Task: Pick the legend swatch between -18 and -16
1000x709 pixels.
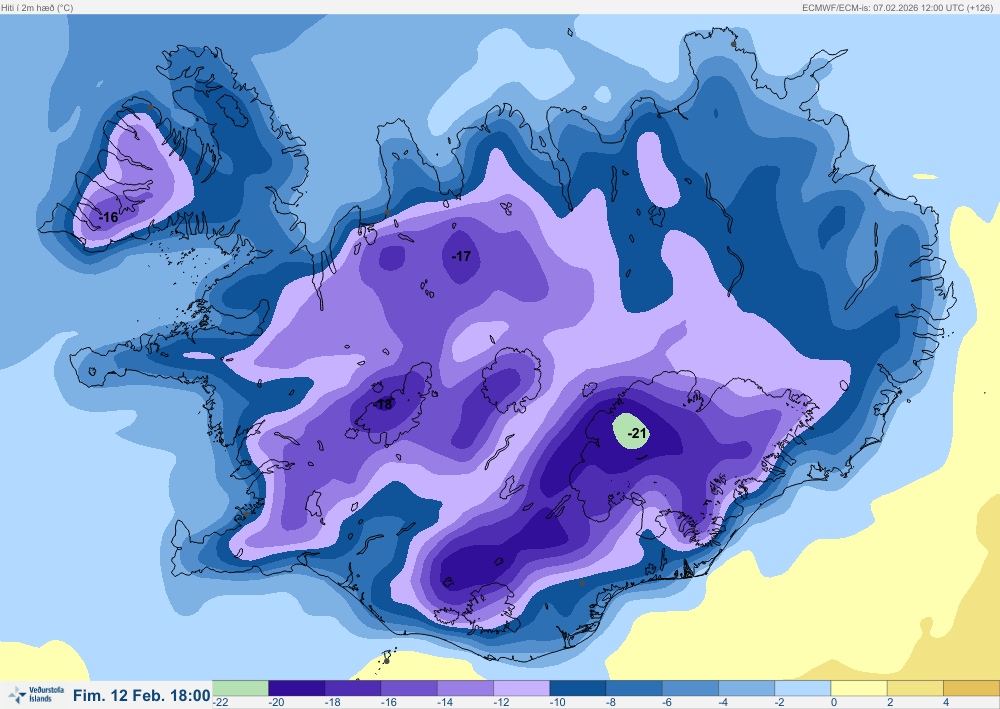Action: click(x=353, y=688)
